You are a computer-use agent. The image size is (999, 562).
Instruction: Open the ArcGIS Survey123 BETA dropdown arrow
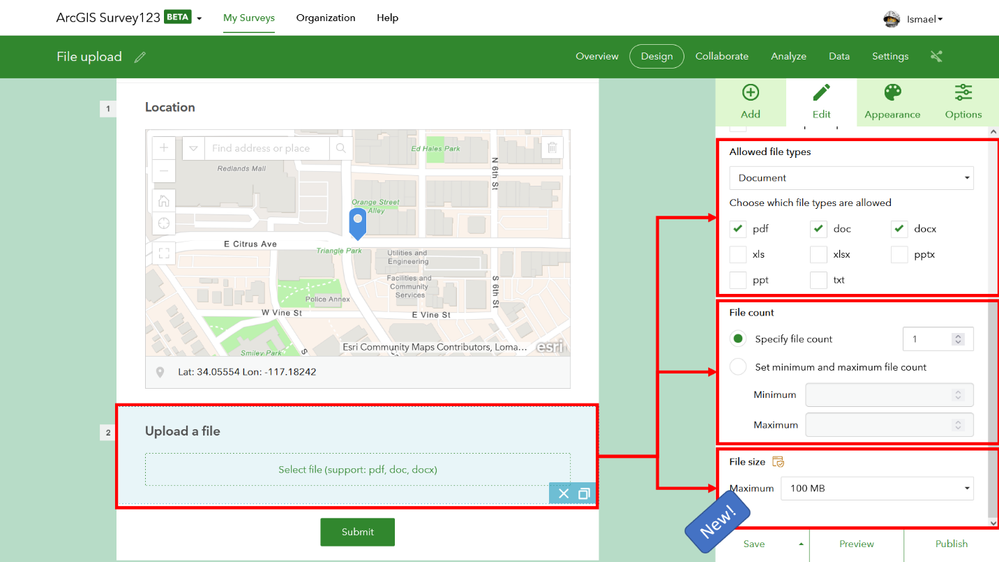199,18
